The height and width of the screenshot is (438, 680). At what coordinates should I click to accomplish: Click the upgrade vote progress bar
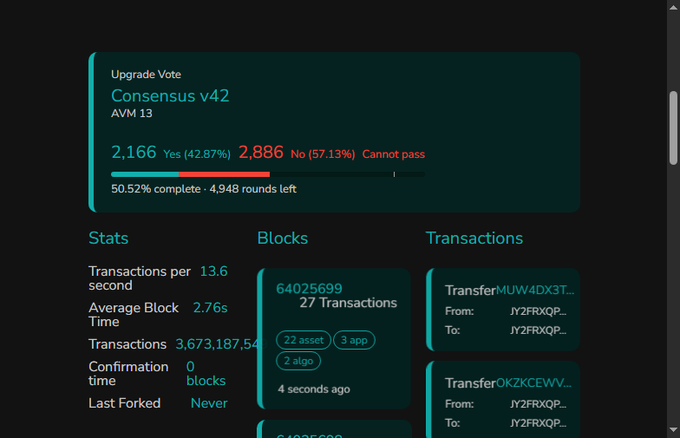click(x=268, y=174)
